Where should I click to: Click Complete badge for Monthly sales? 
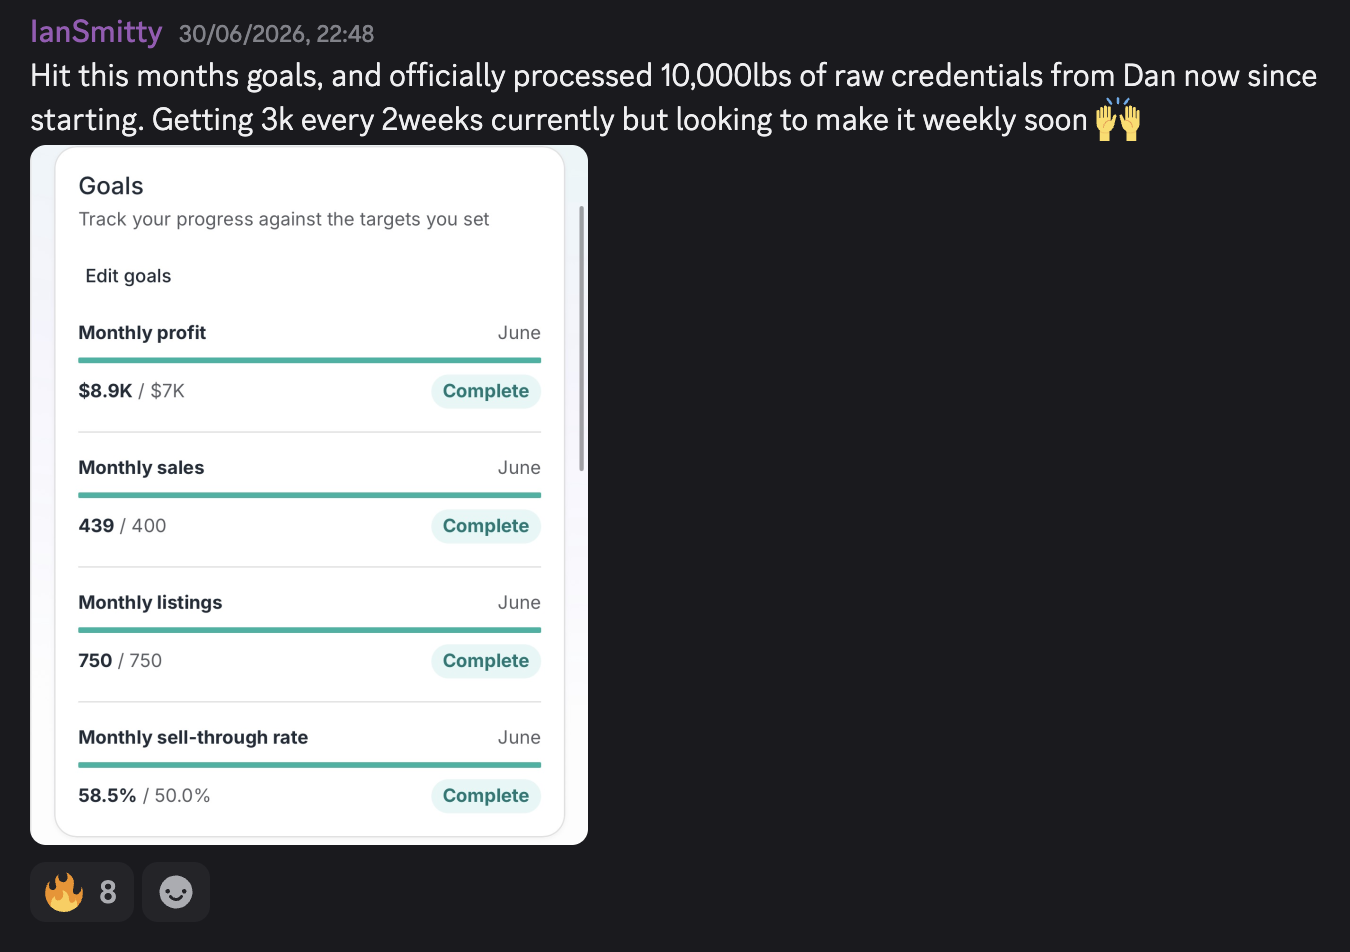click(x=486, y=526)
